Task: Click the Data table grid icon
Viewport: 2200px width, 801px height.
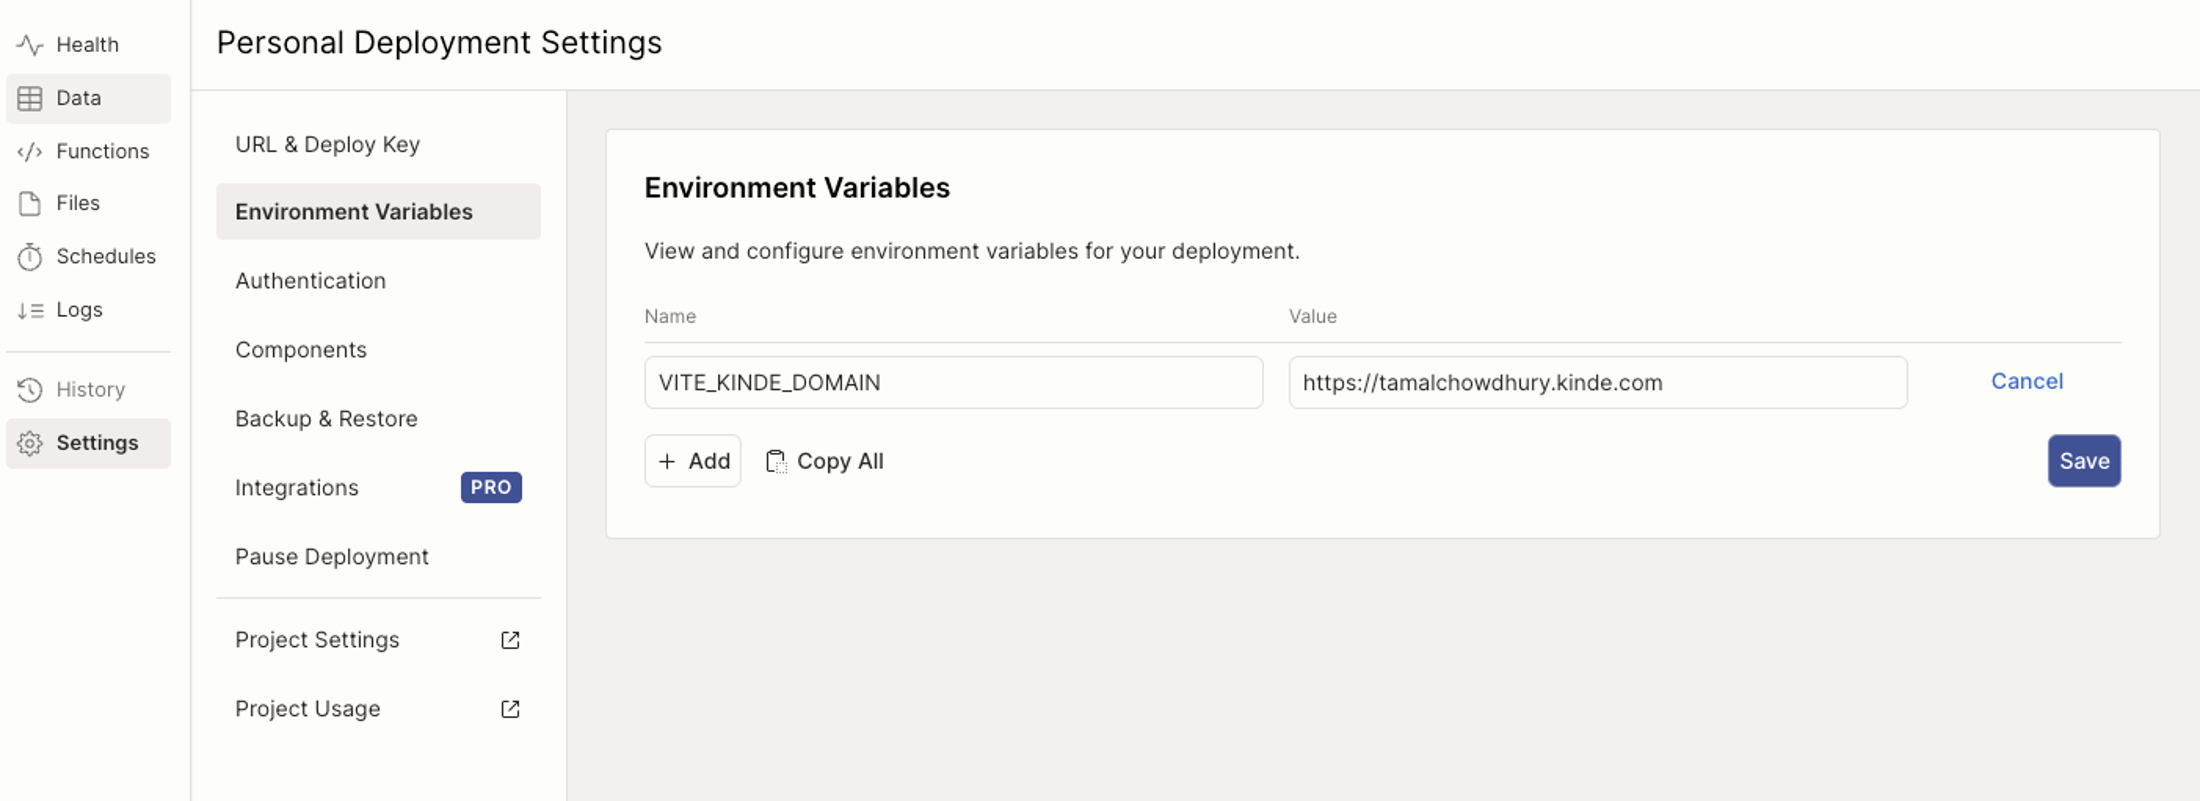Action: tap(30, 98)
